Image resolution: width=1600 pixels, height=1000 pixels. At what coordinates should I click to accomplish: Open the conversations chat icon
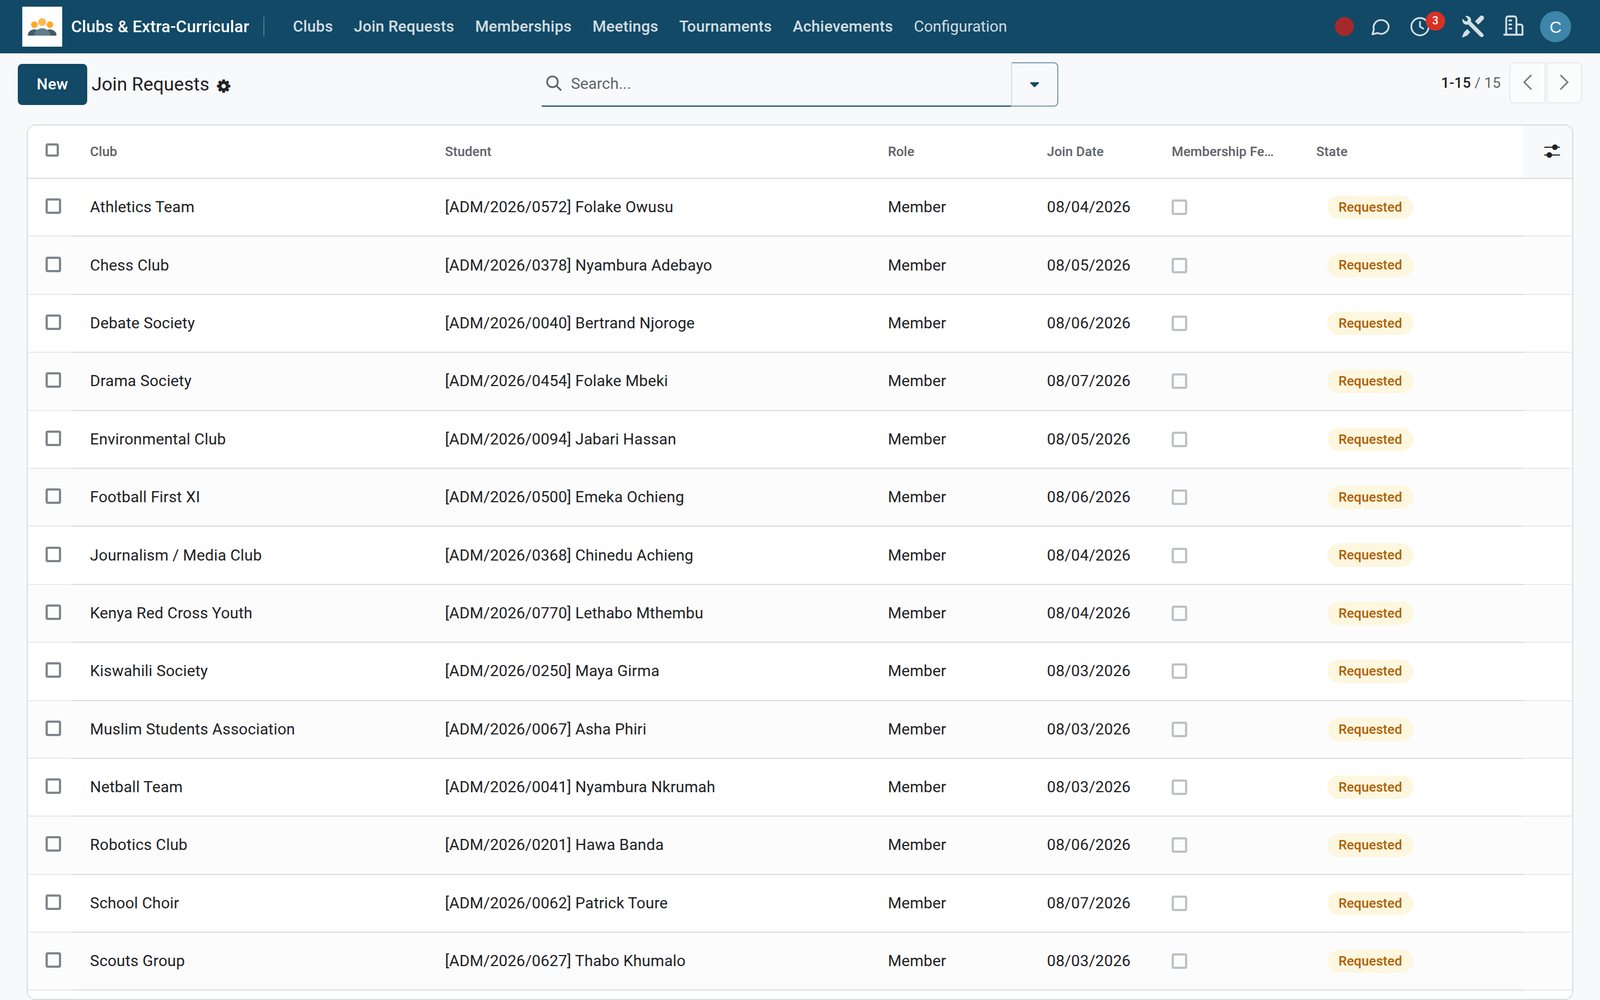click(x=1380, y=27)
